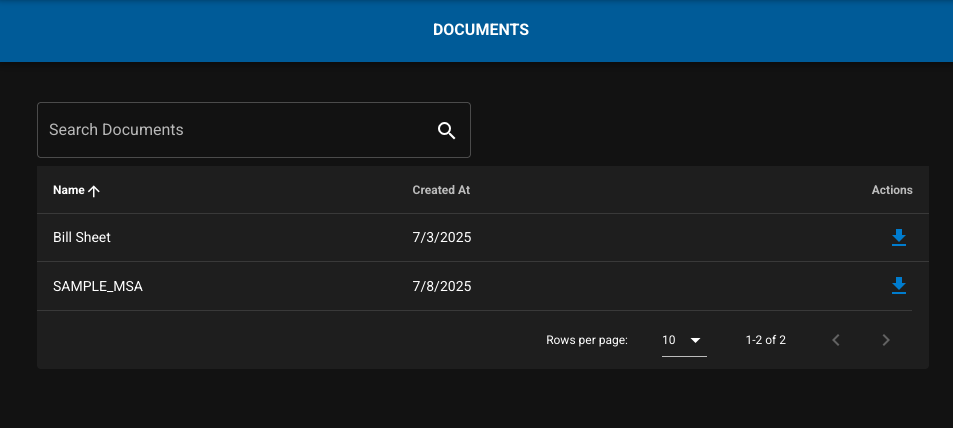Select the SAMPLE_MSA name cell

pyautogui.click(x=98, y=286)
